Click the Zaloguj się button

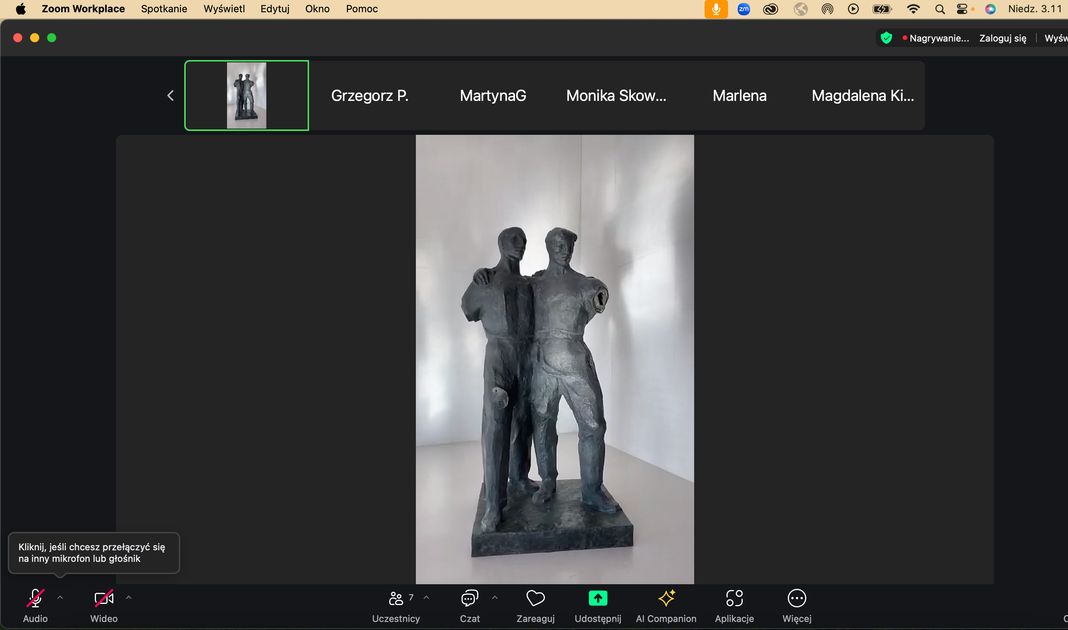[x=1003, y=38]
